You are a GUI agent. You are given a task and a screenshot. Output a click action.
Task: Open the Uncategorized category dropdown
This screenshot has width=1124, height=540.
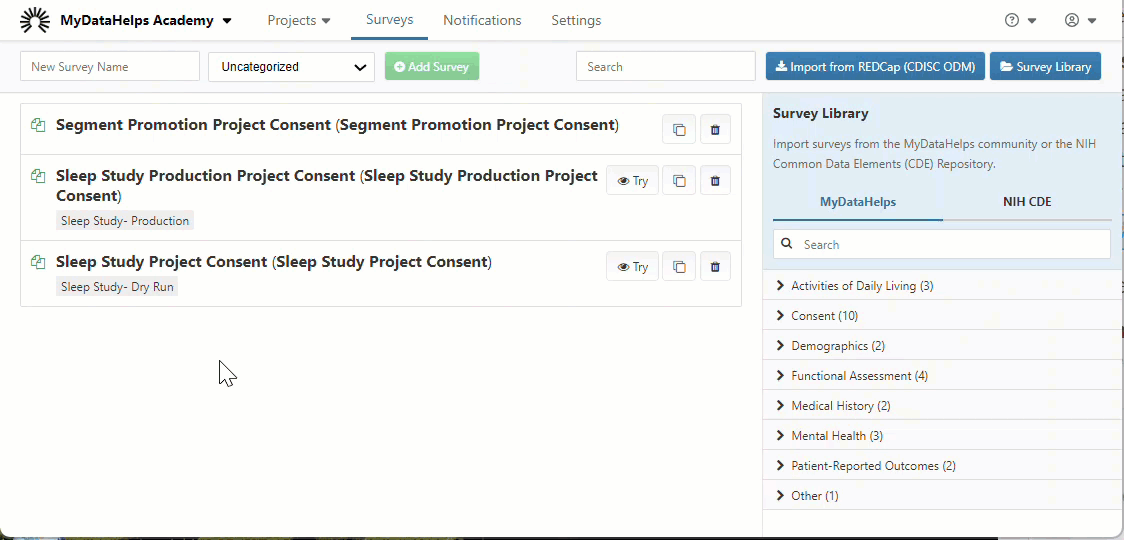[291, 67]
